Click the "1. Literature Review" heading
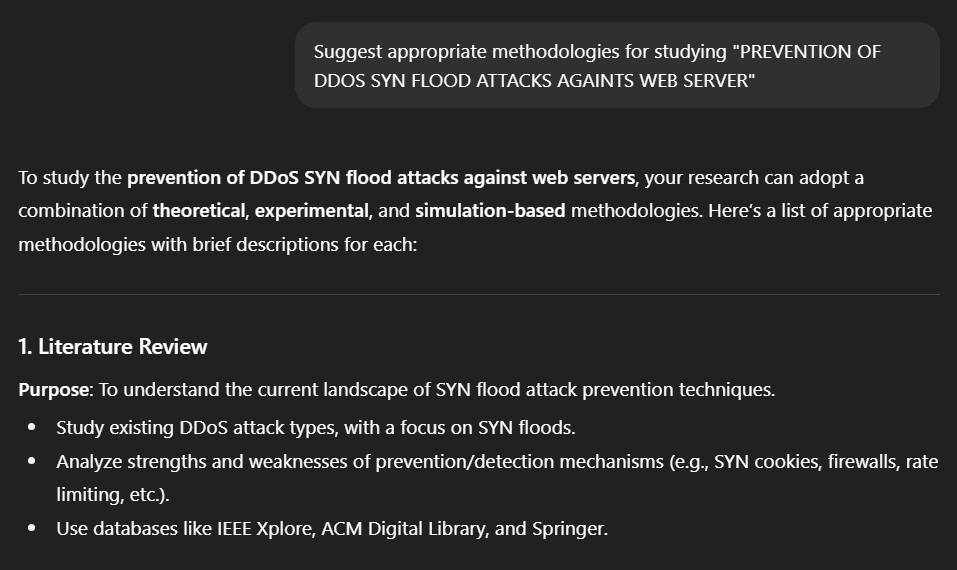Image resolution: width=957 pixels, height=570 pixels. [x=113, y=347]
